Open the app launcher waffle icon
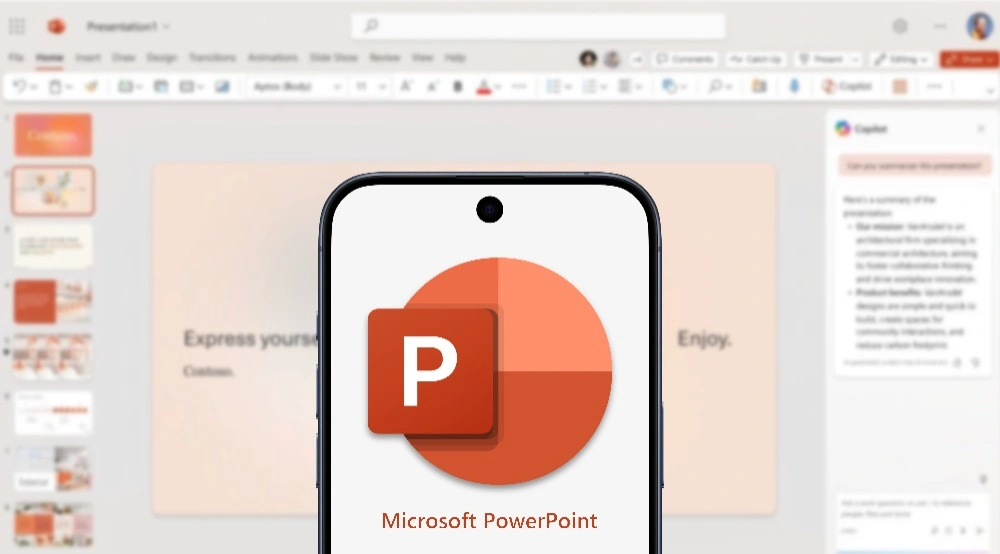 [17, 26]
